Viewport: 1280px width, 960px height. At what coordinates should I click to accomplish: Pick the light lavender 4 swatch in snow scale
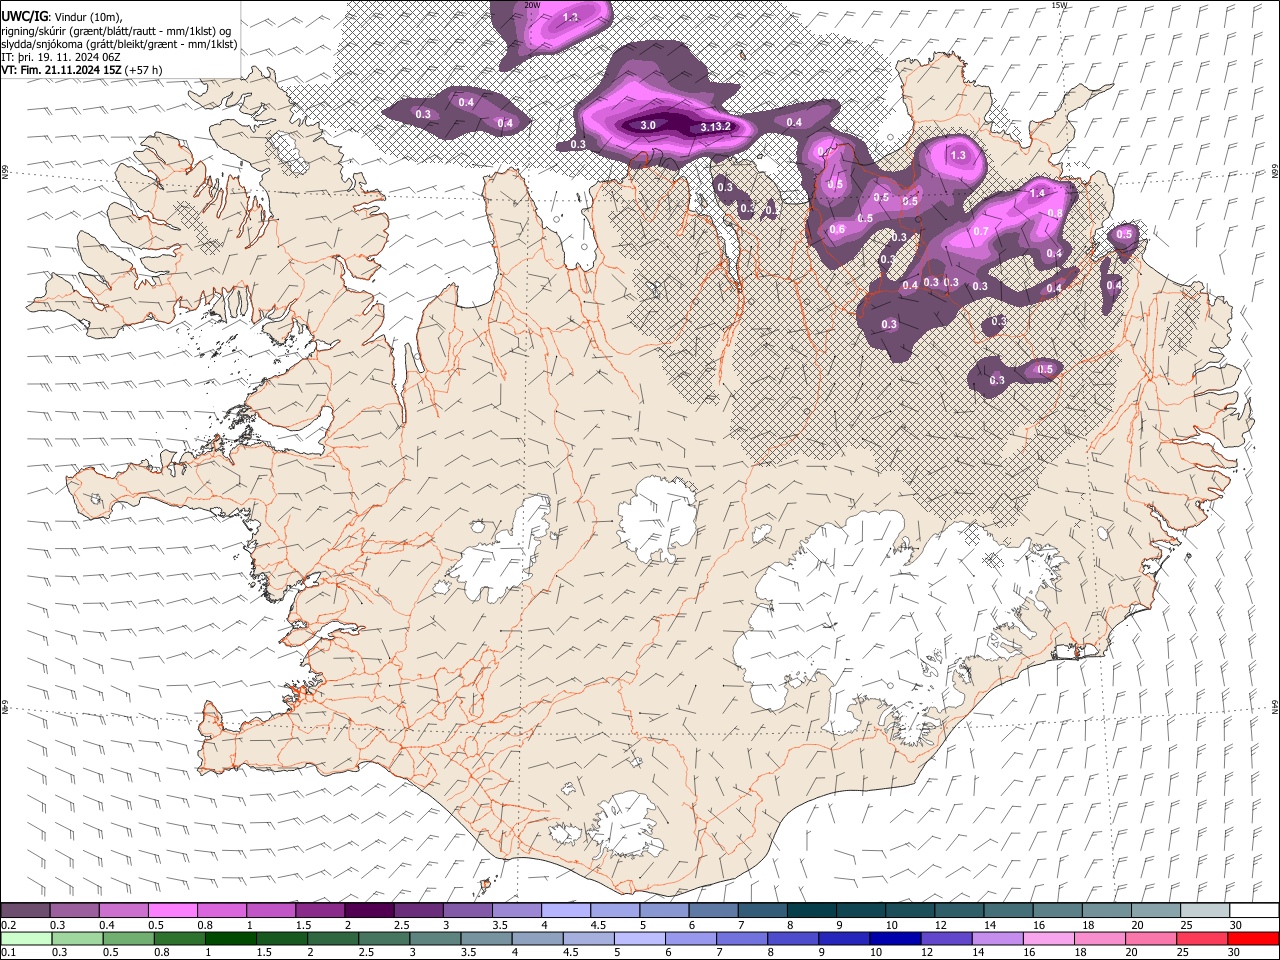(566, 910)
